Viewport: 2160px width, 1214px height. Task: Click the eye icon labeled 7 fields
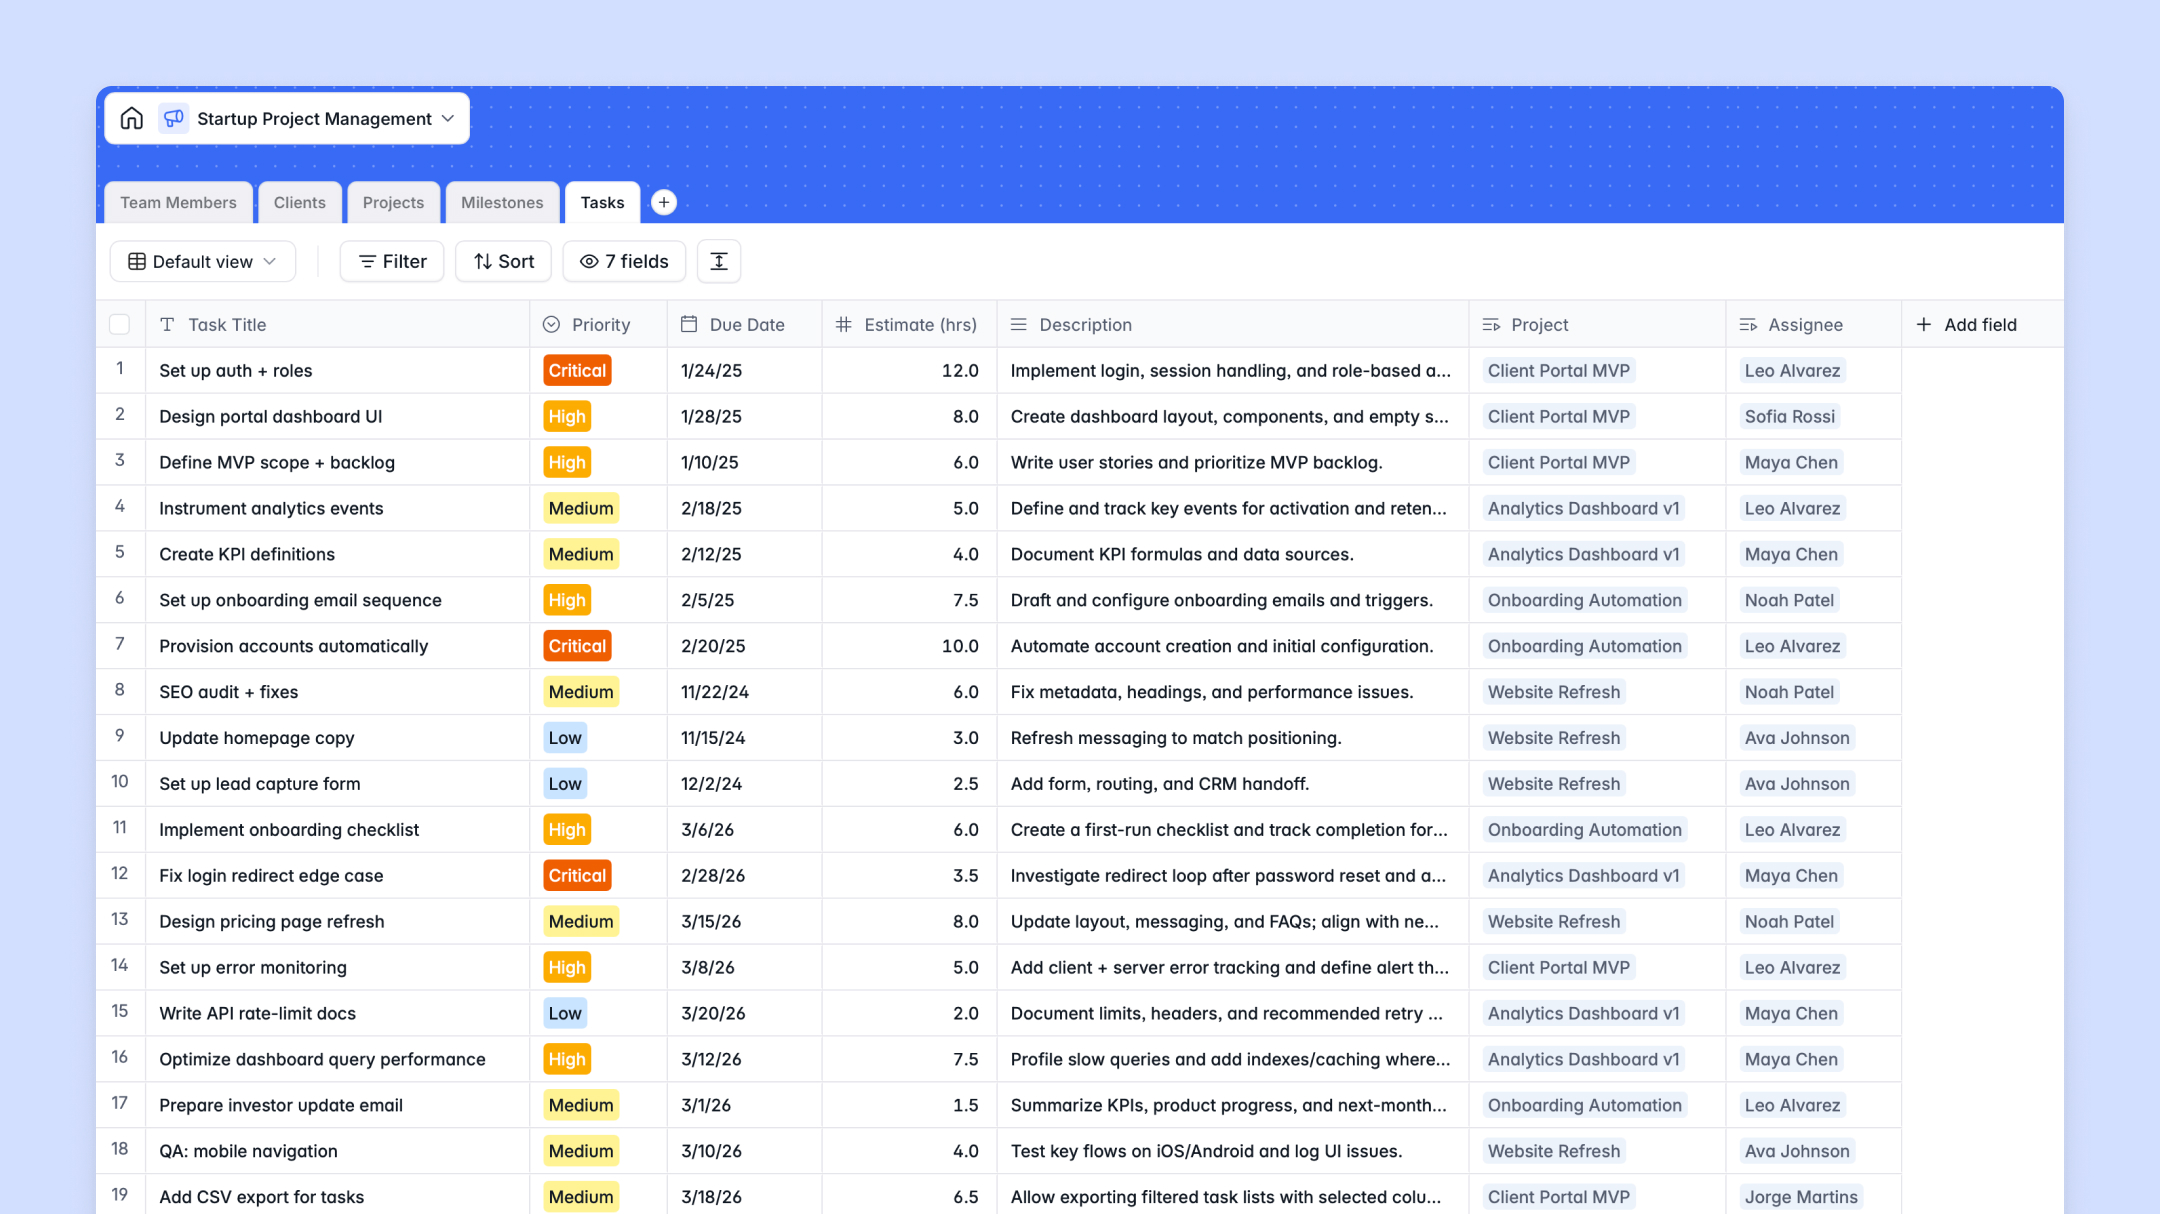590,261
